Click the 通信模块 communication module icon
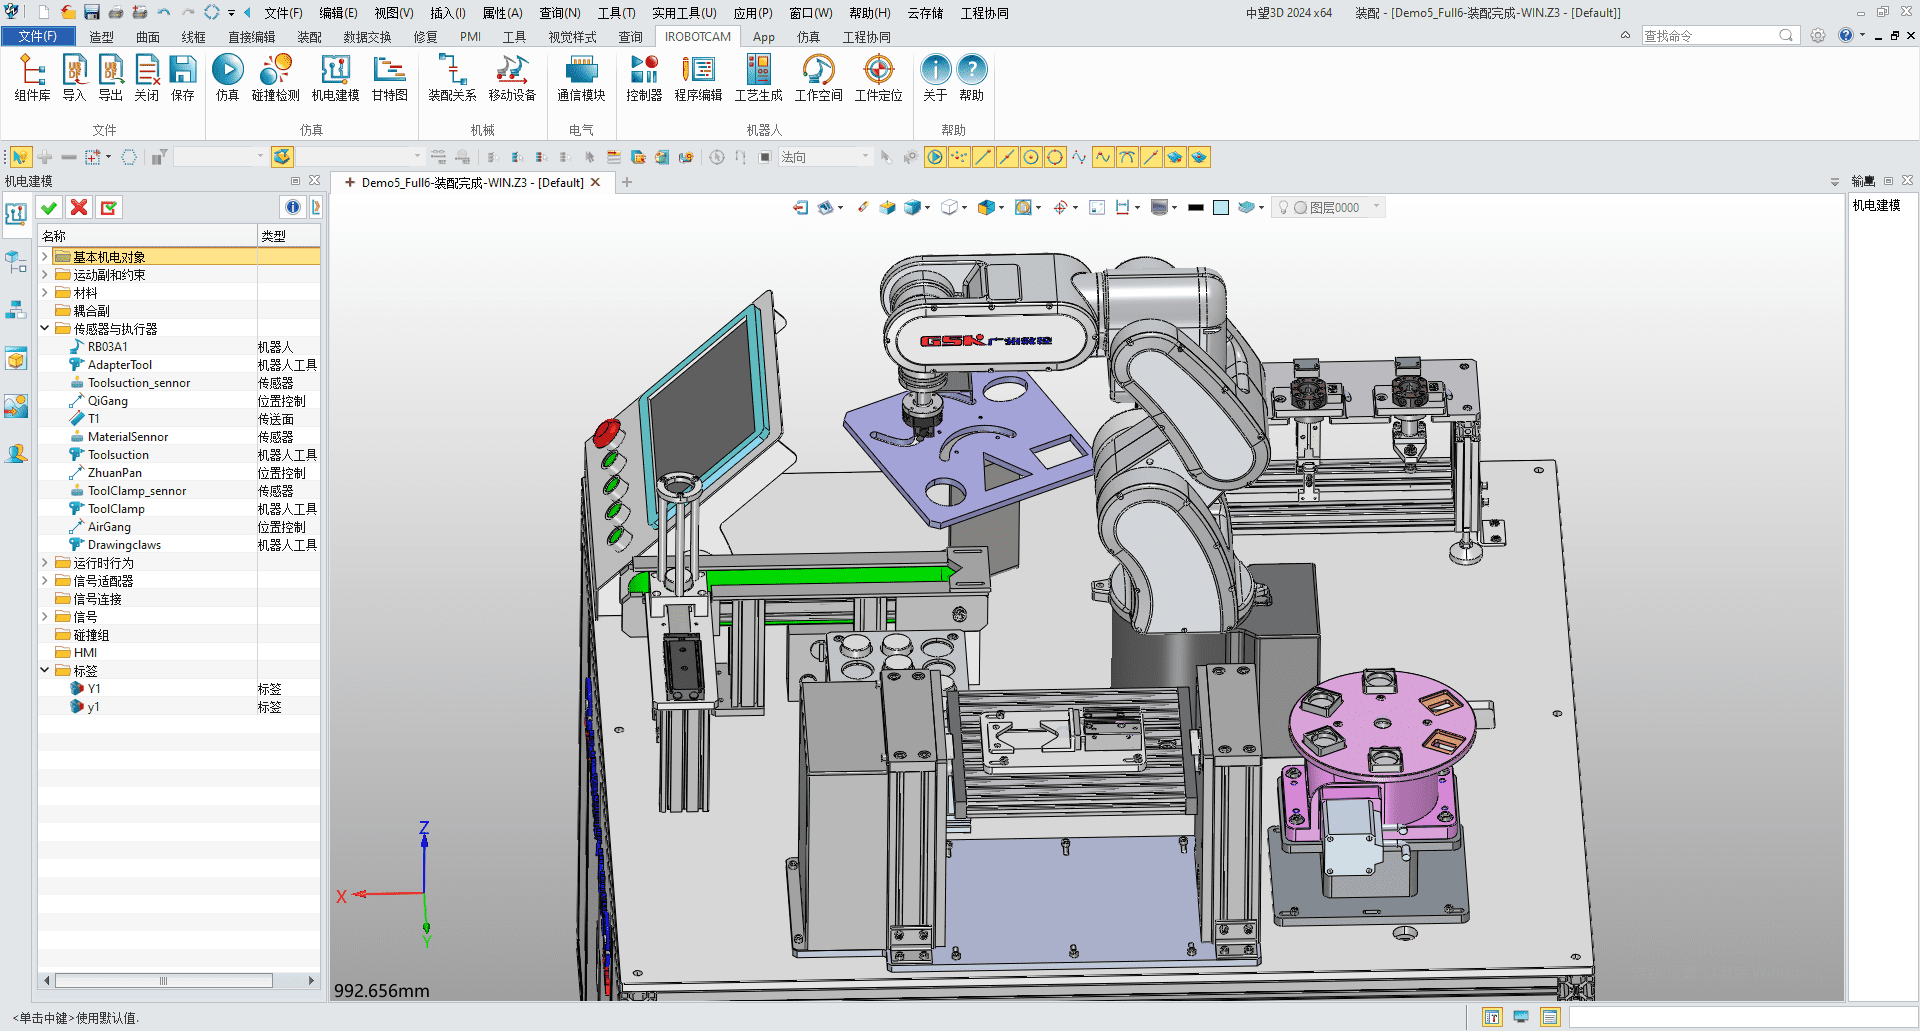Screen dimensions: 1920x1032 [x=581, y=70]
